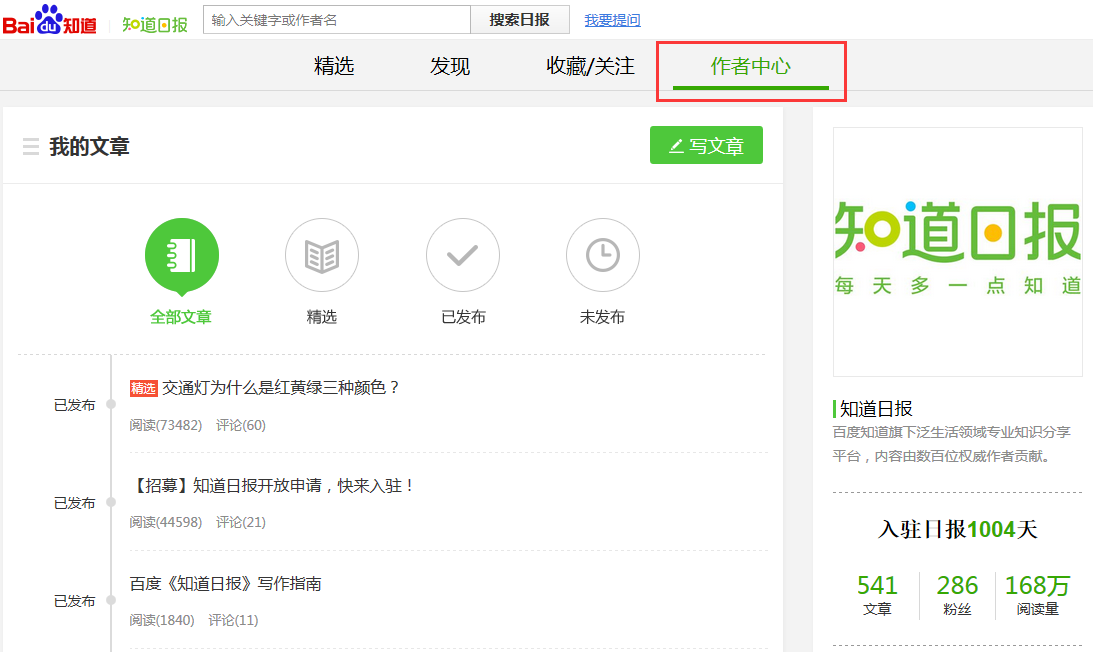Open article 【招募】知道日报开放申请，快来入驻！

click(273, 485)
